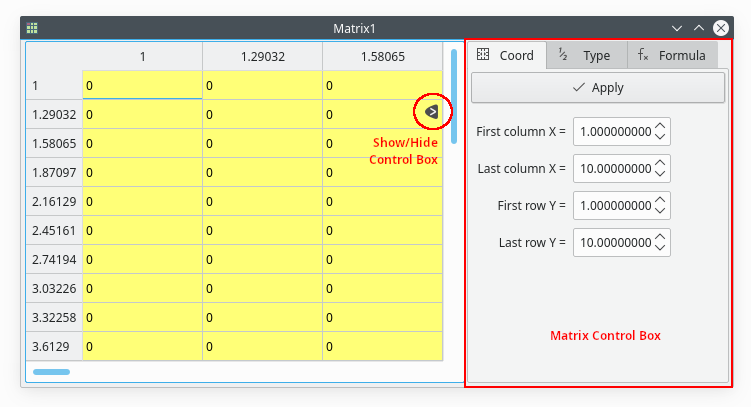This screenshot has height=407, width=751.
Task: Select row header 2.16129
Action: point(54,202)
